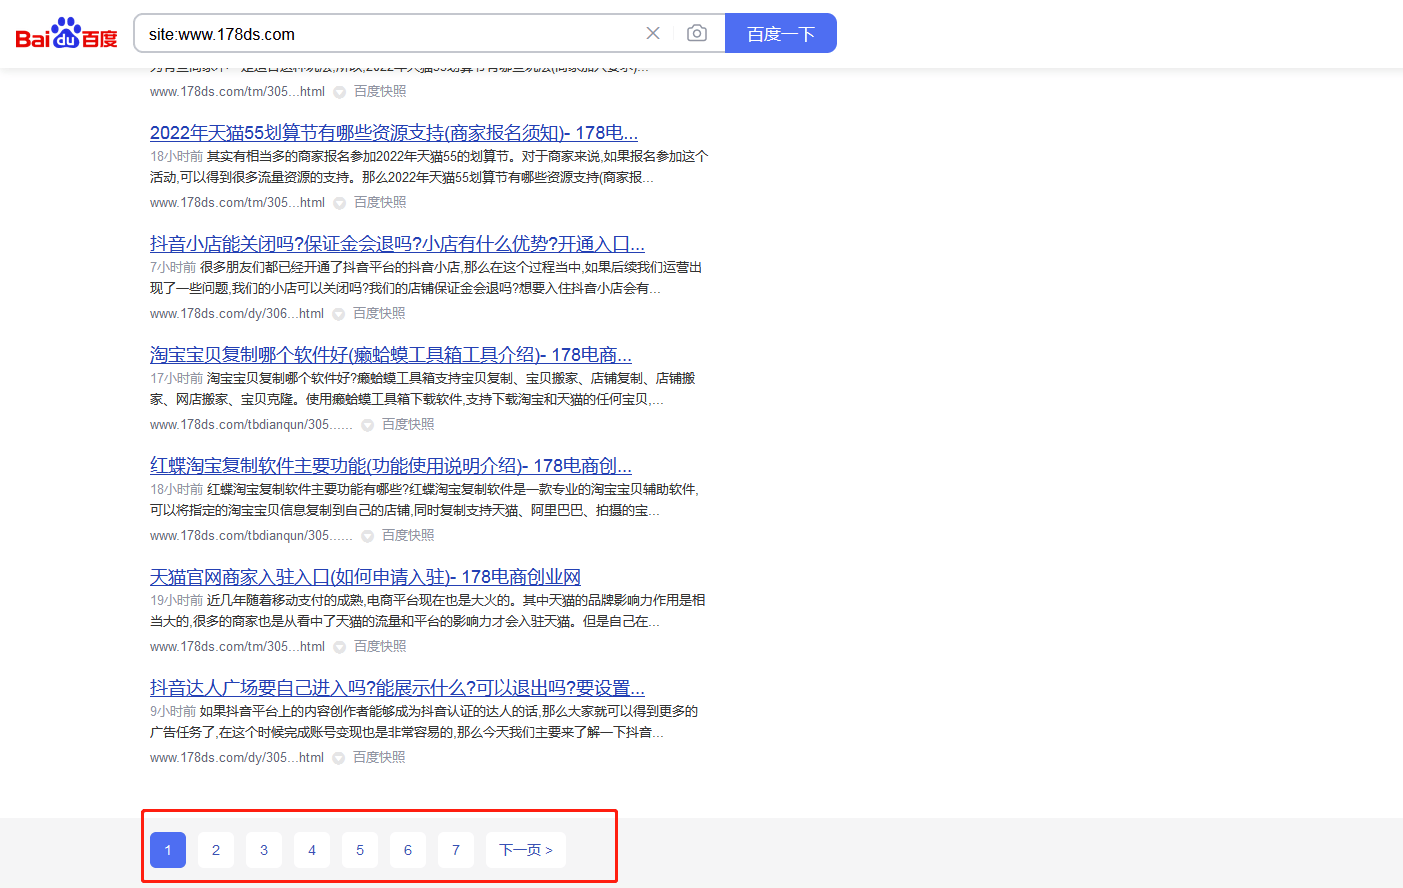Click shield icon beside 天猫55划算节 result URL
Viewport: 1403px width, 888px height.
339,203
